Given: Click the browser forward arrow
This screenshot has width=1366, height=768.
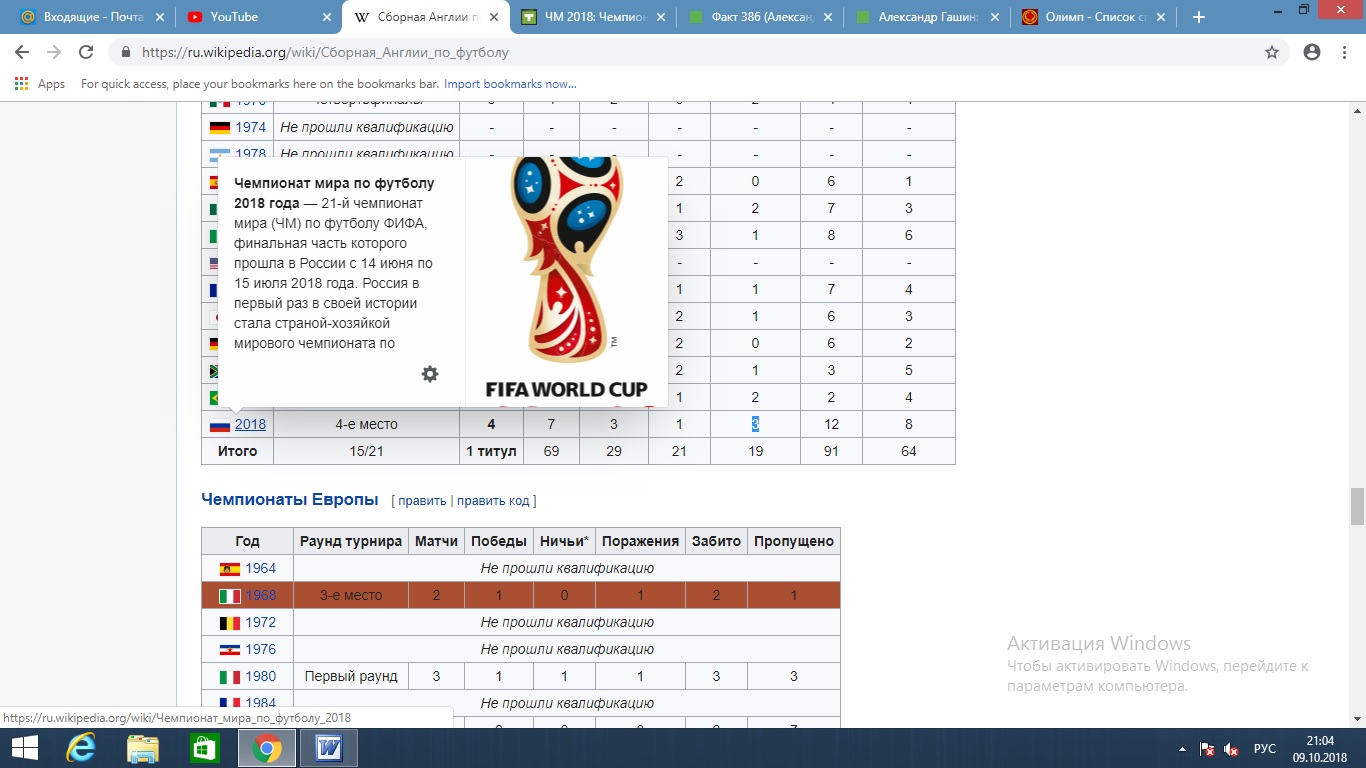Looking at the screenshot, I should click(x=54, y=52).
